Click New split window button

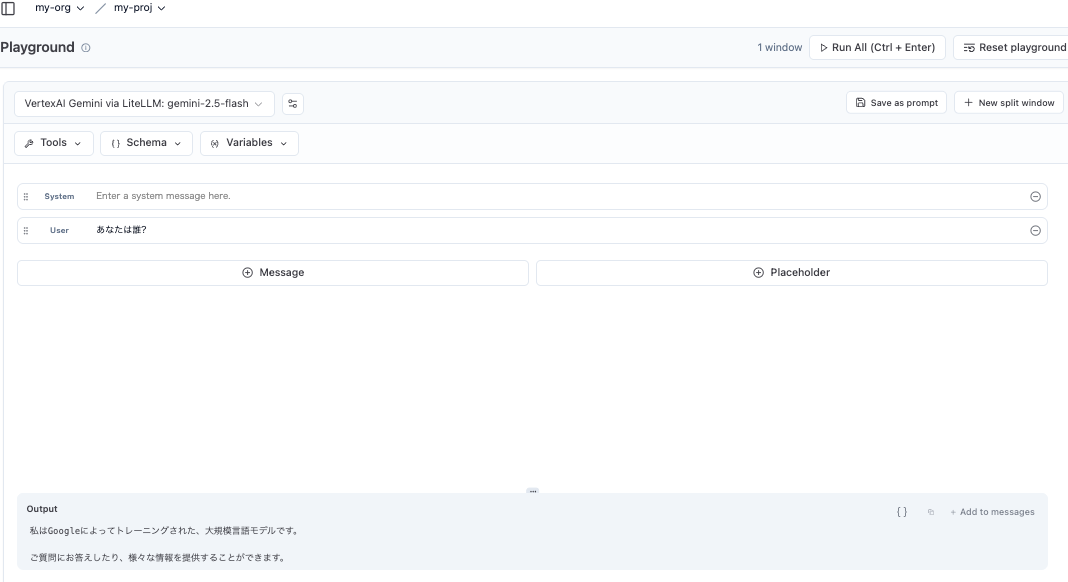point(1009,103)
